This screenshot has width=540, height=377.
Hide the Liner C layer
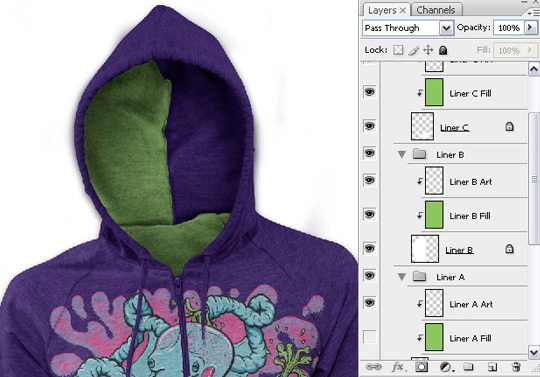pyautogui.click(x=370, y=126)
